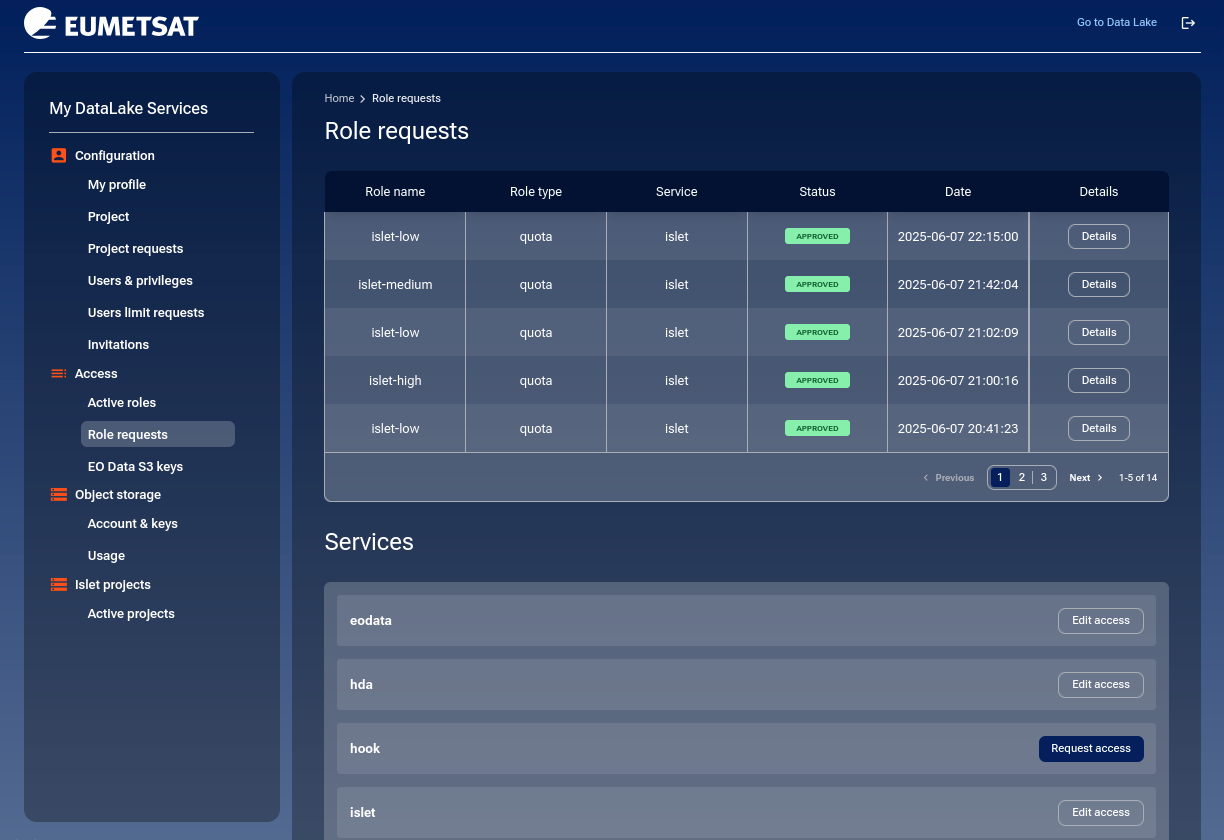Go to pagination page 1

tap(1000, 478)
